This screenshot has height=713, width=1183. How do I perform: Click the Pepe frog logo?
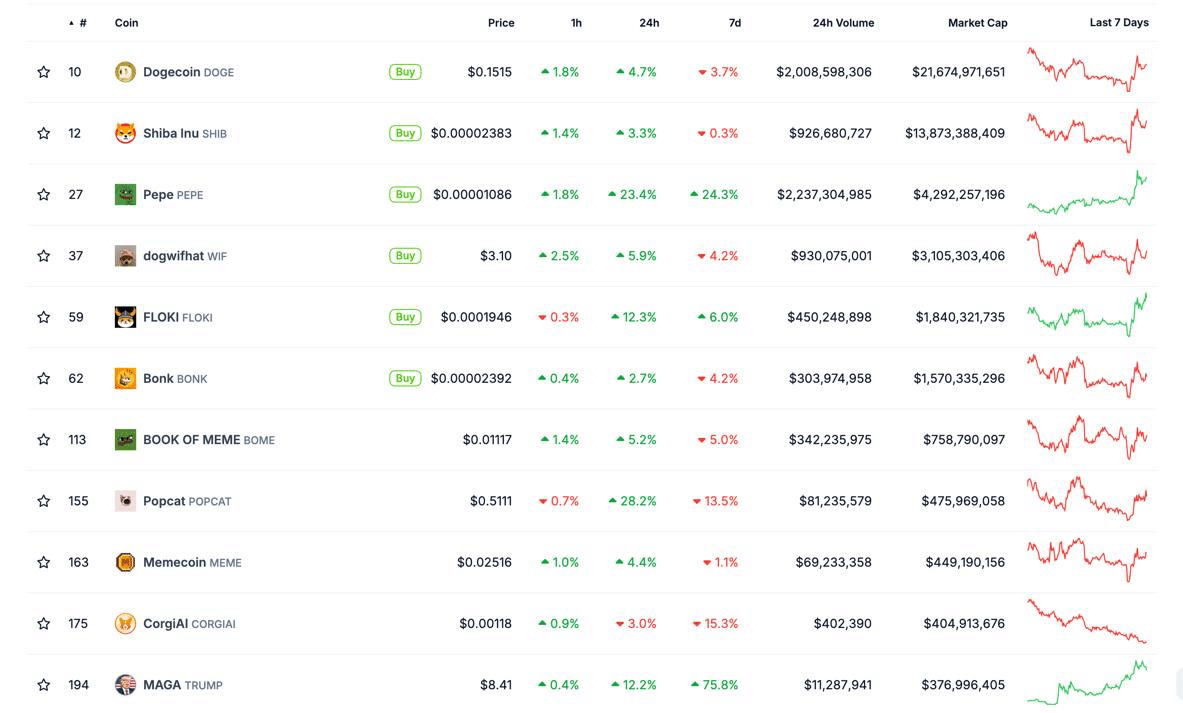pyautogui.click(x=125, y=194)
